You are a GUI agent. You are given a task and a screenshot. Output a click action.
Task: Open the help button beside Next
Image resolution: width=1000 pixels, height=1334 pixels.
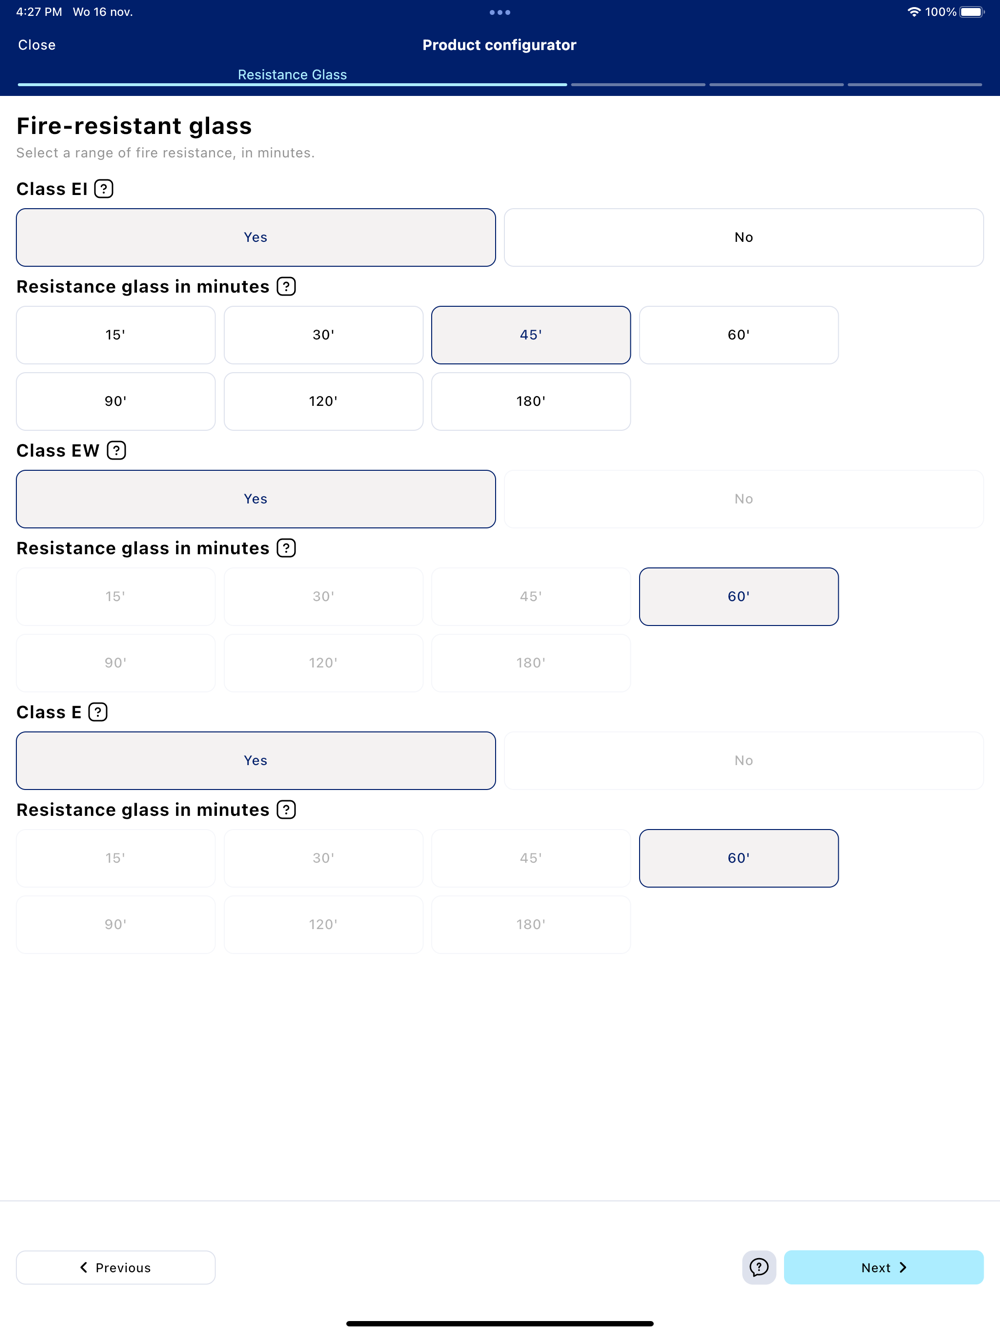759,1267
